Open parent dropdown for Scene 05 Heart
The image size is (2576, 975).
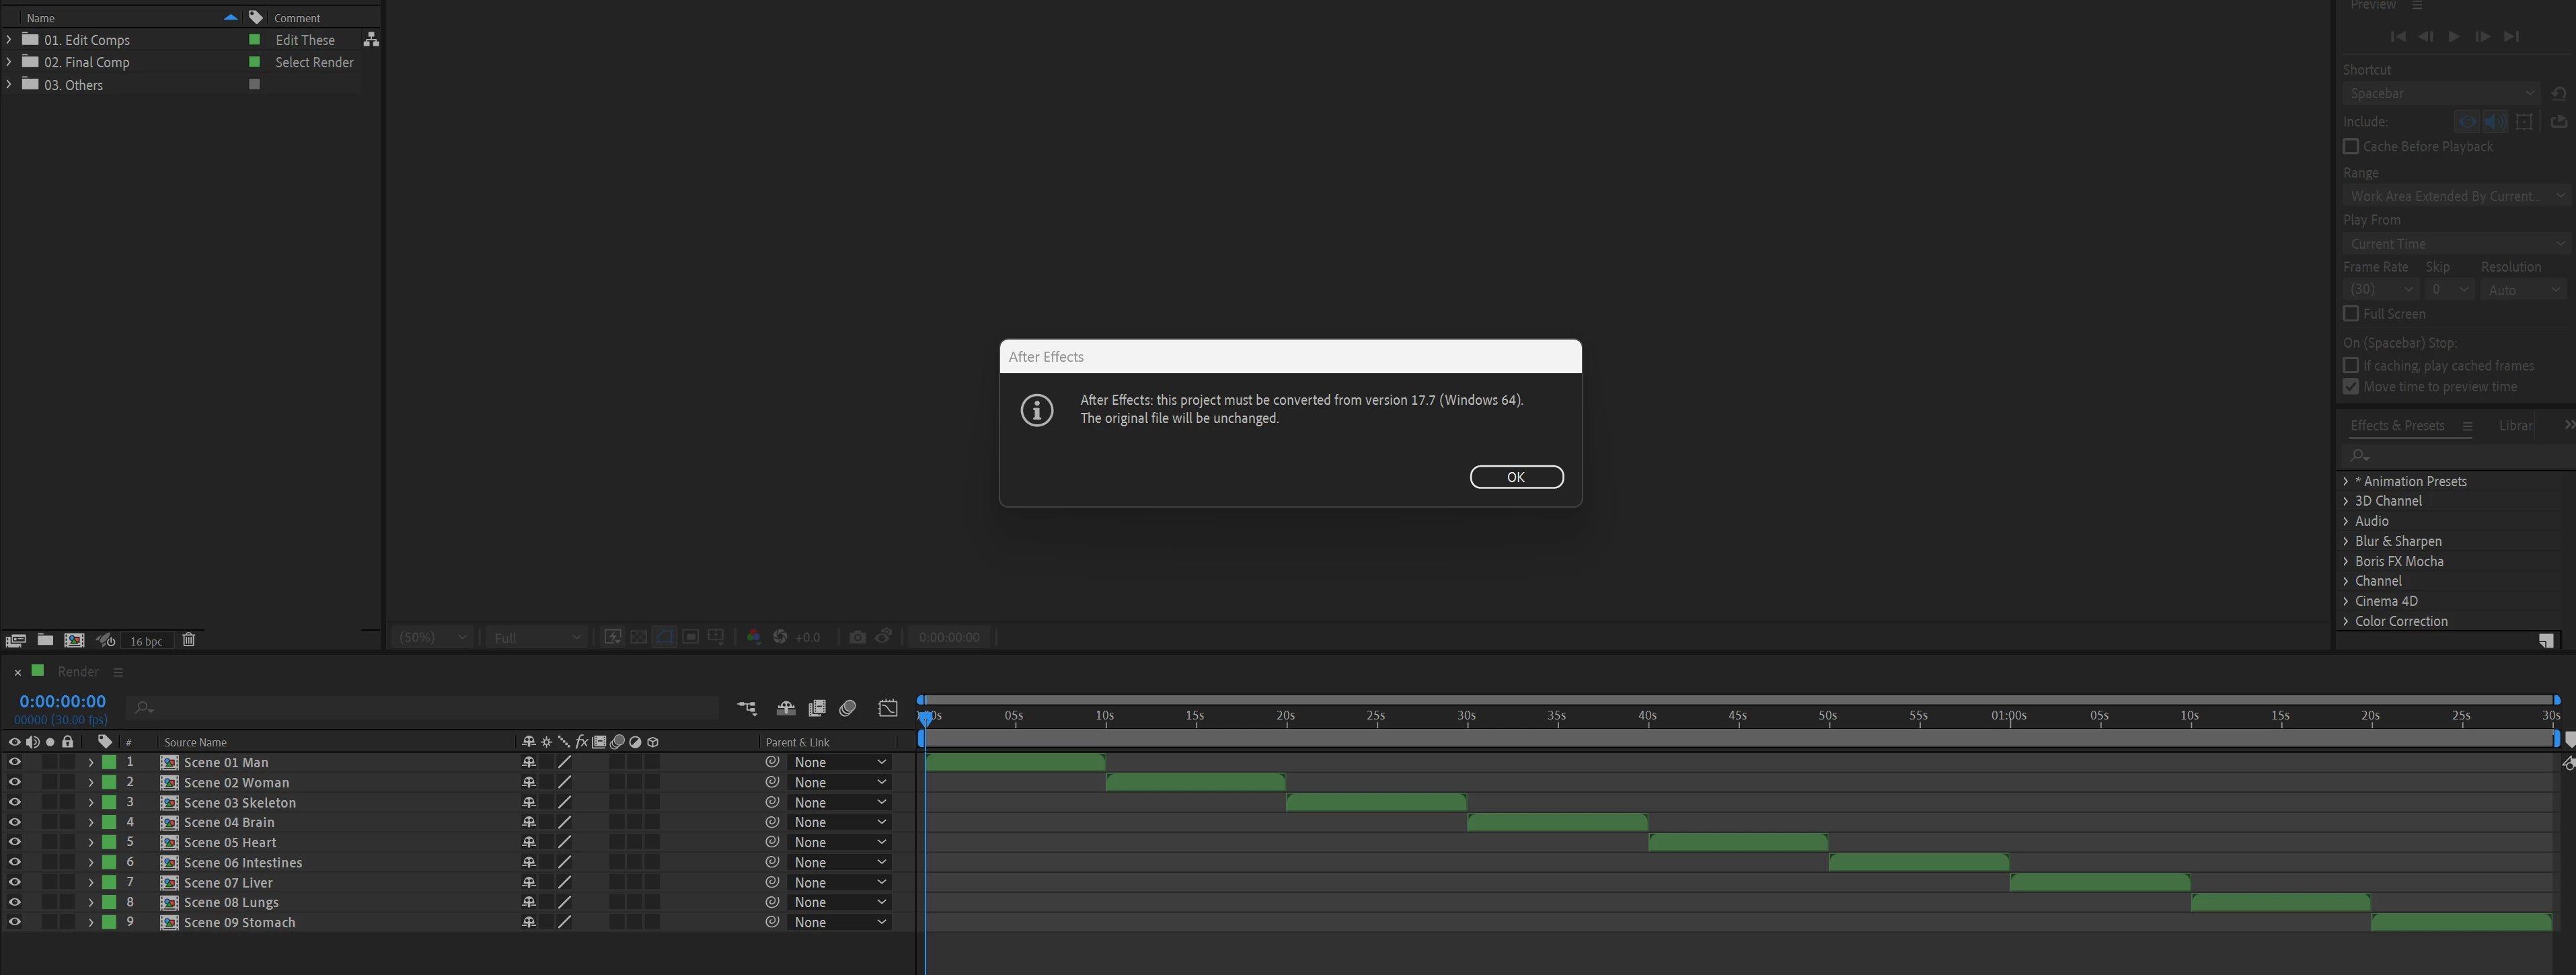[839, 842]
